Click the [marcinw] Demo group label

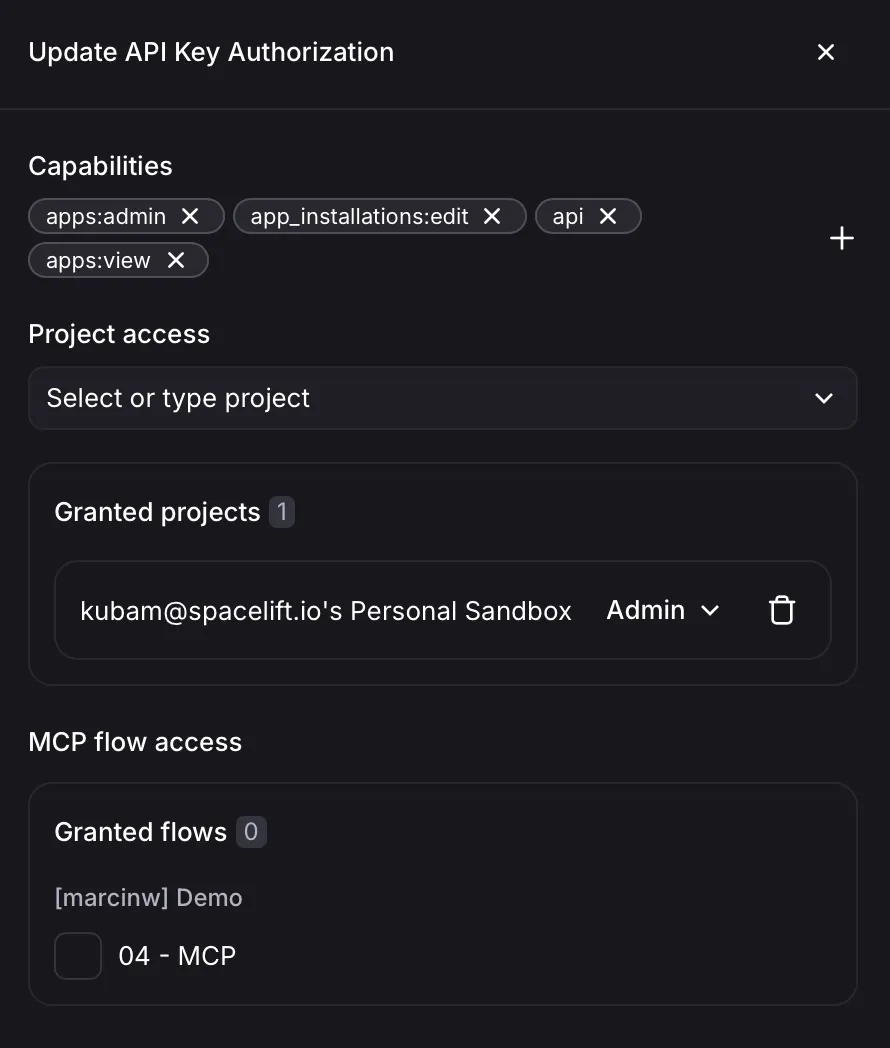tap(148, 897)
